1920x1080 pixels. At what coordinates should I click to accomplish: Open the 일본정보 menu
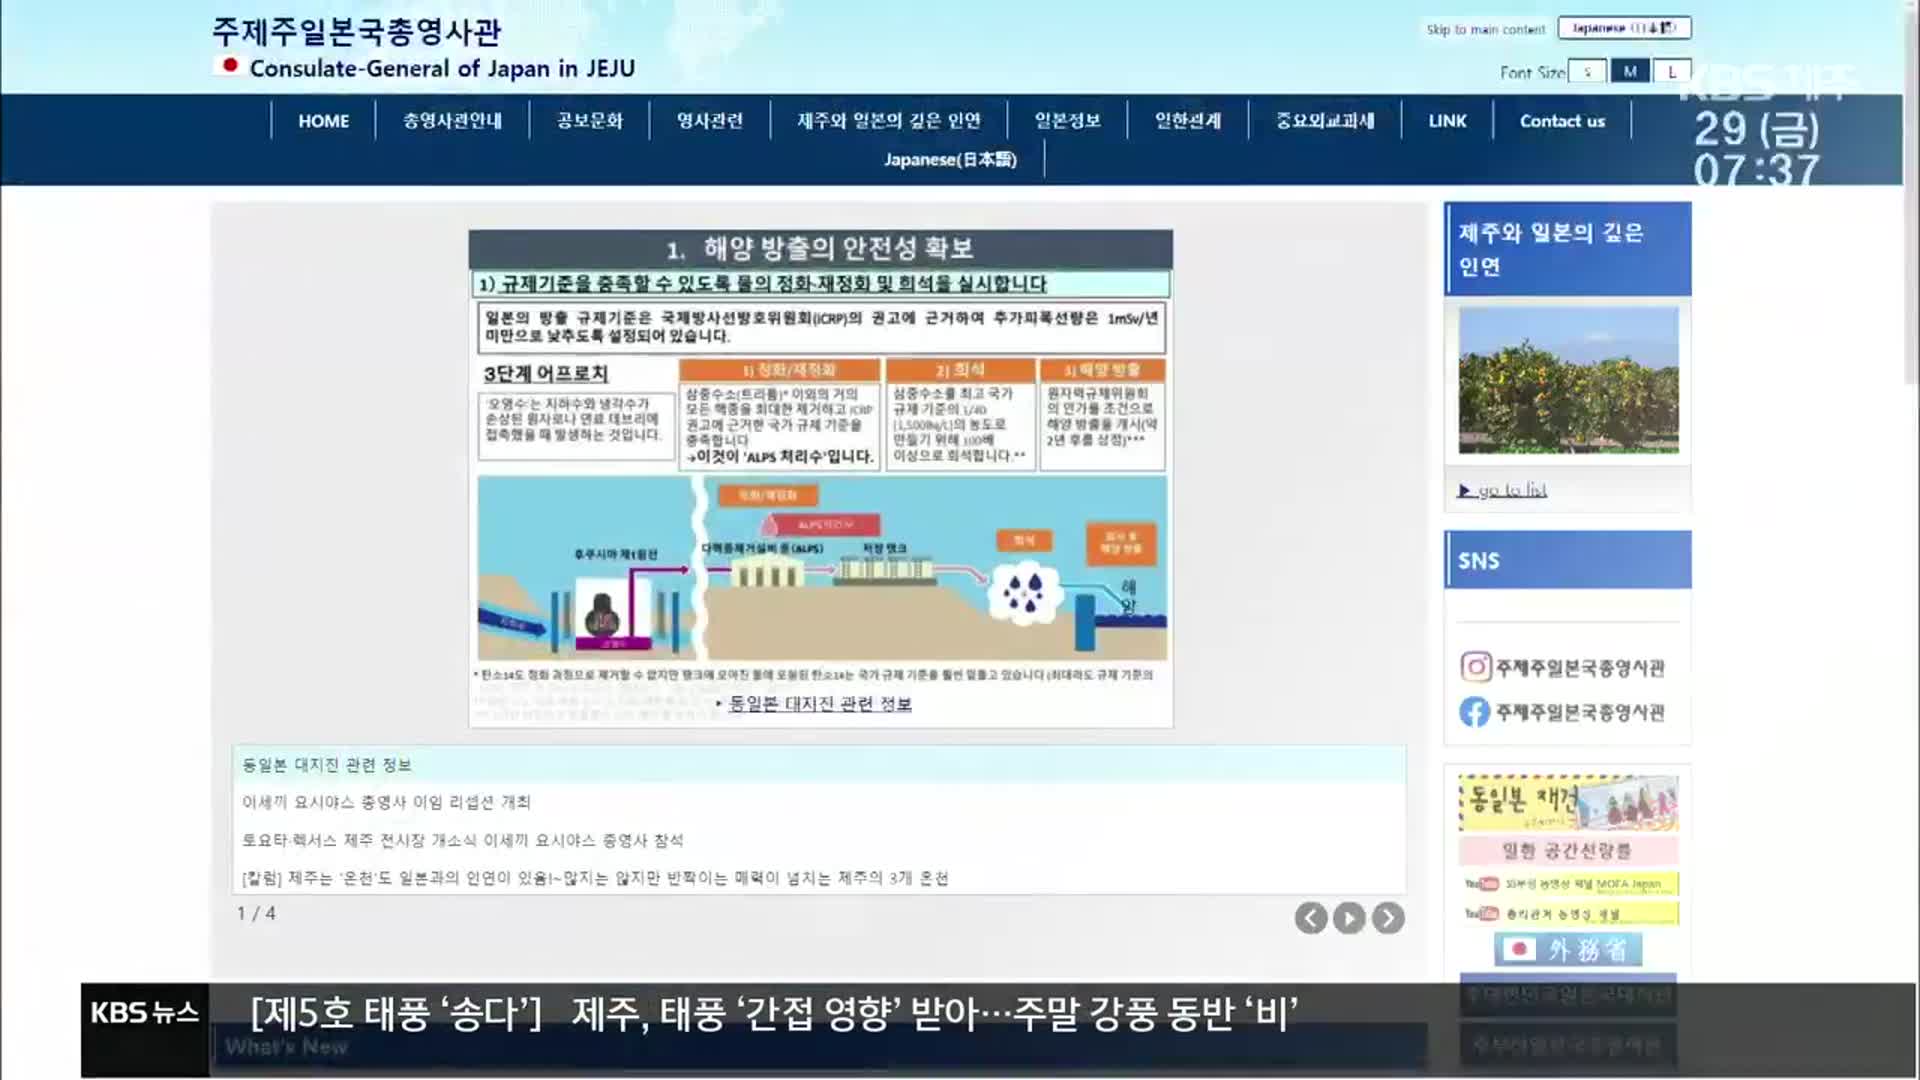click(1067, 121)
